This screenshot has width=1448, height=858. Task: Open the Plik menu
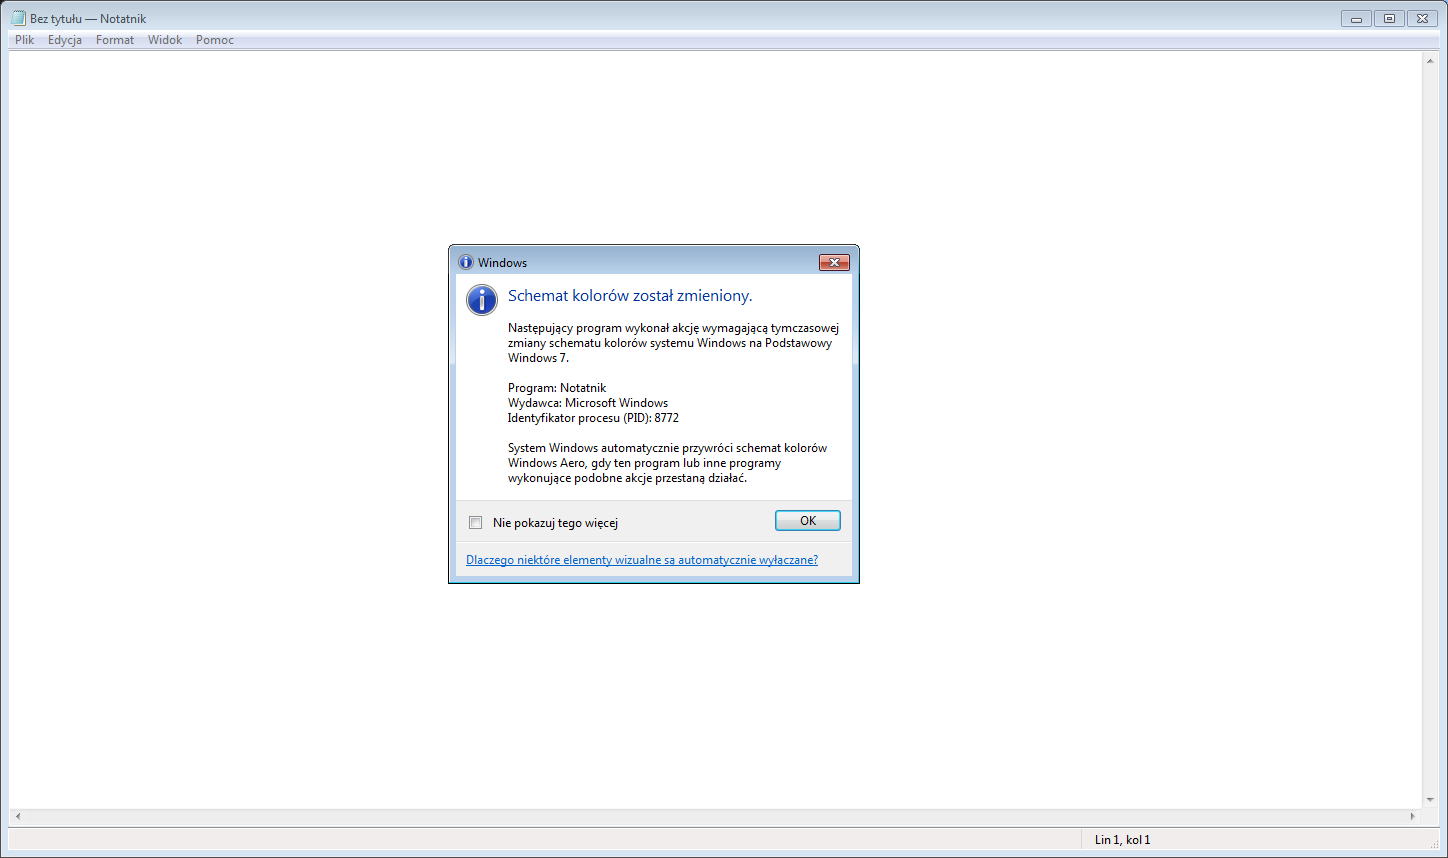pyautogui.click(x=25, y=40)
